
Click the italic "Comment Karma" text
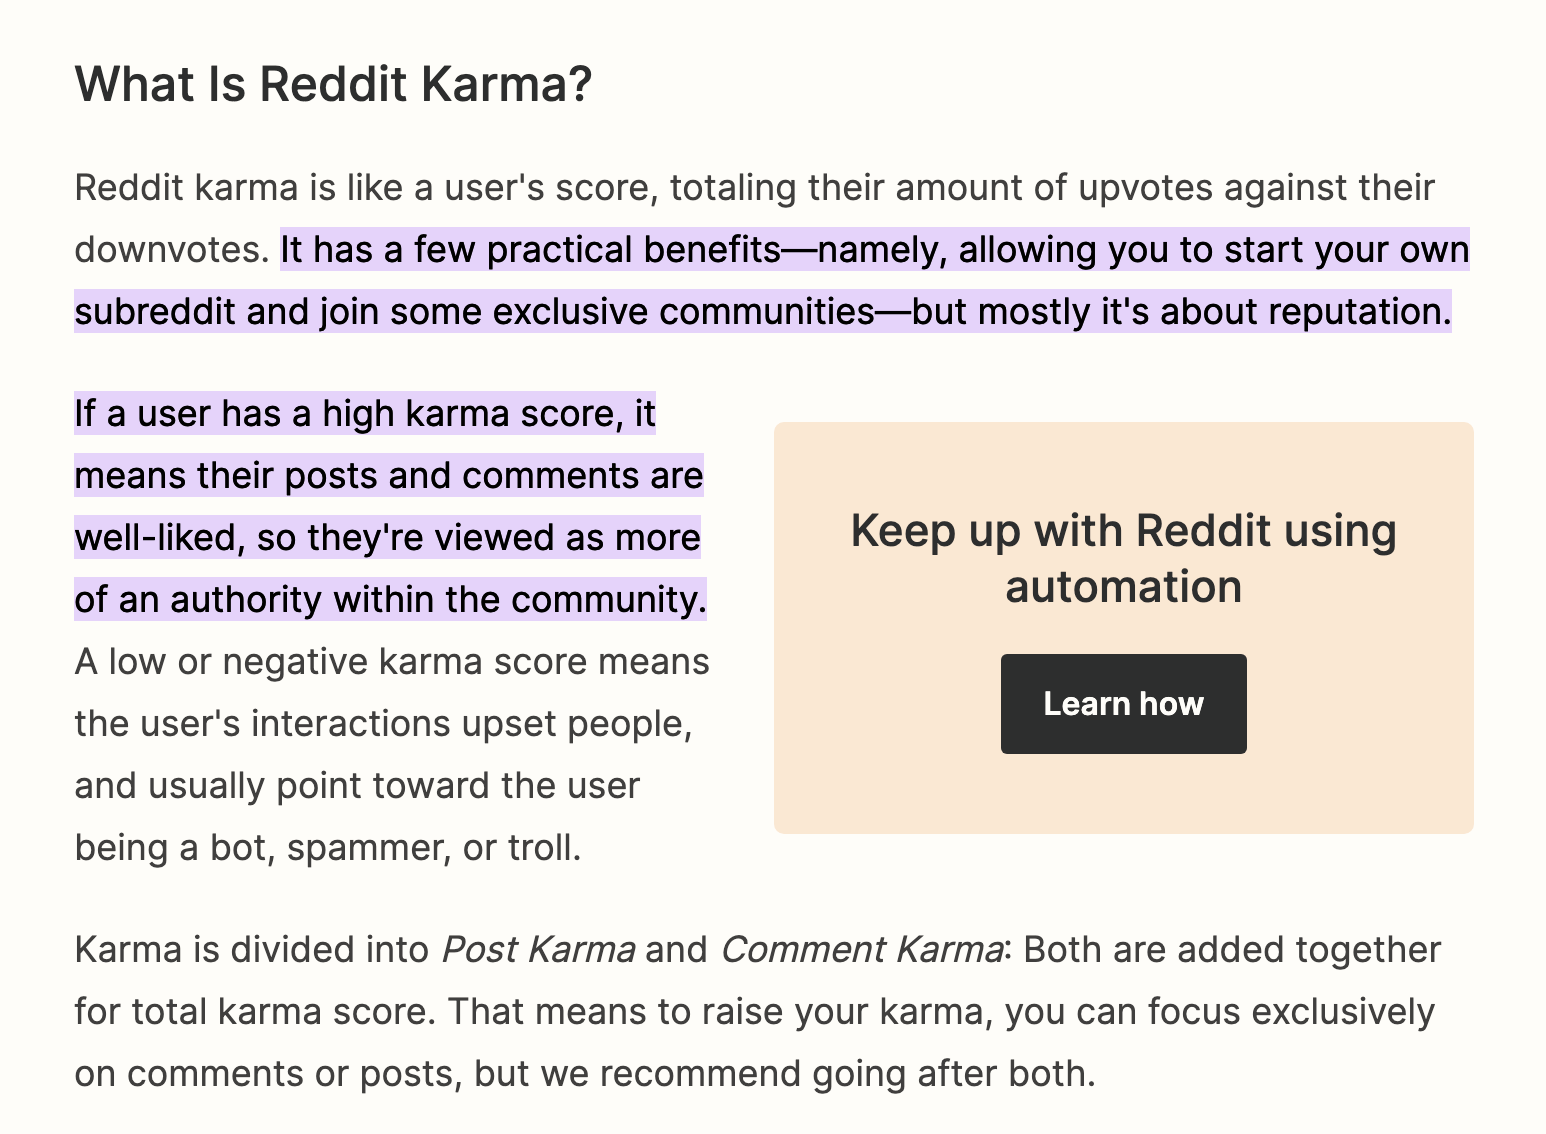pos(861,949)
